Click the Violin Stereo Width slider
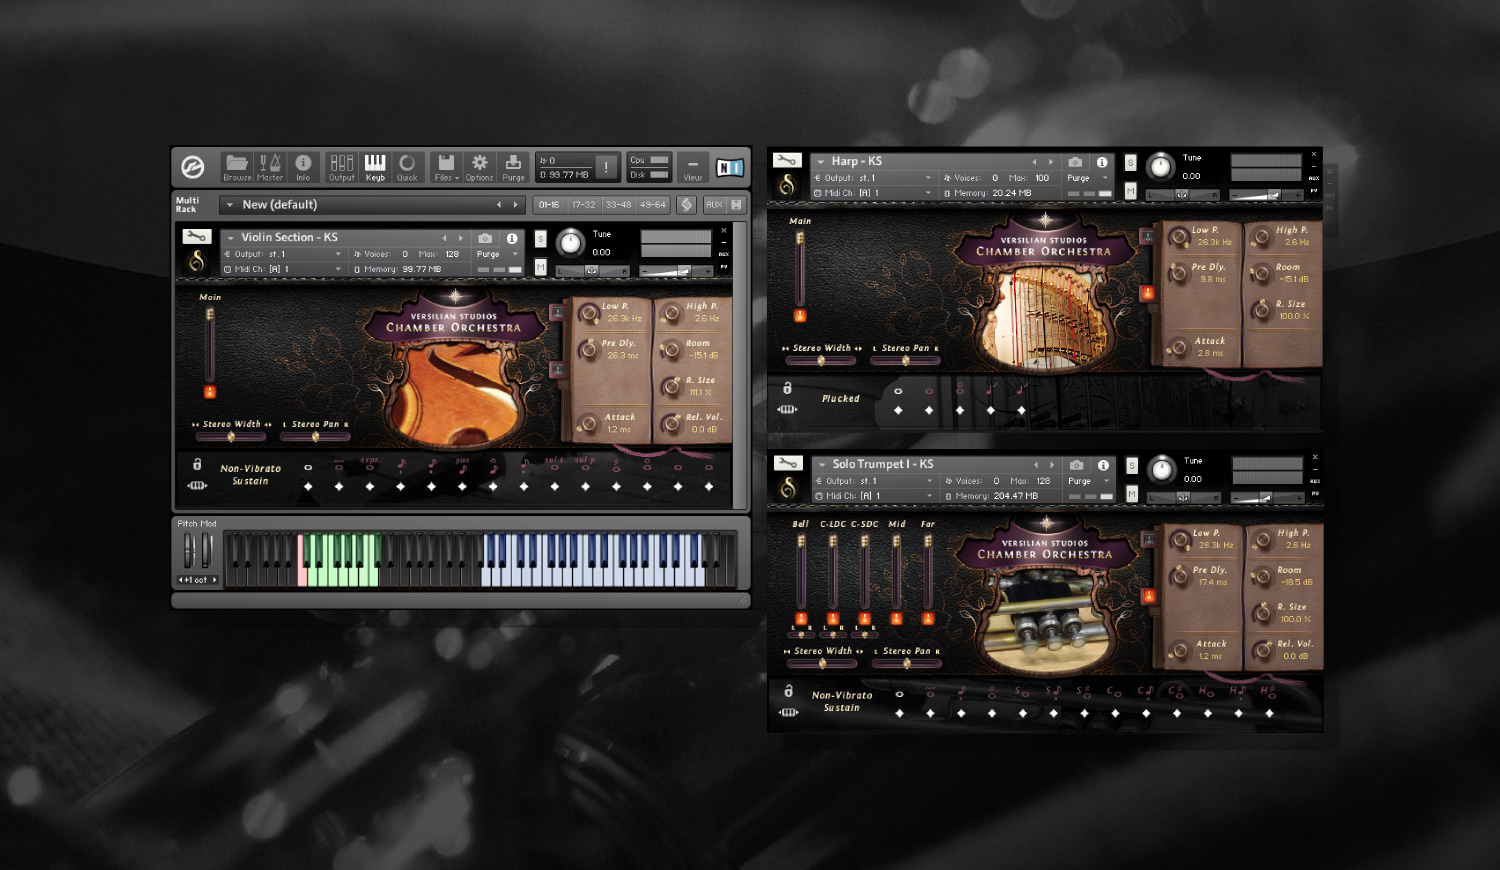Screen dimensions: 1500x870 coord(231,437)
